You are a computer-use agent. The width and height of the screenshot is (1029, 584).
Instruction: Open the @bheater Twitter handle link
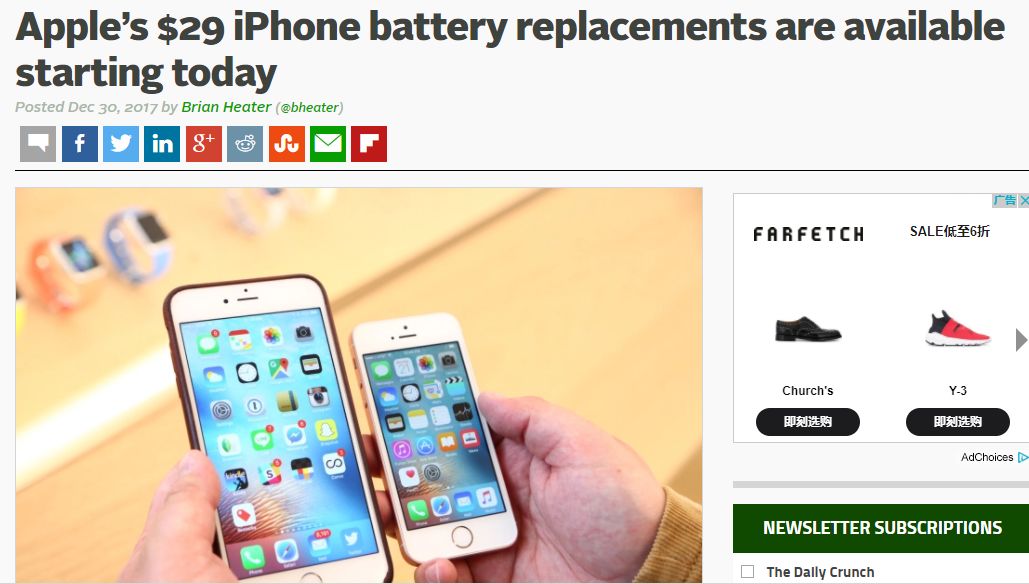pyautogui.click(x=309, y=108)
